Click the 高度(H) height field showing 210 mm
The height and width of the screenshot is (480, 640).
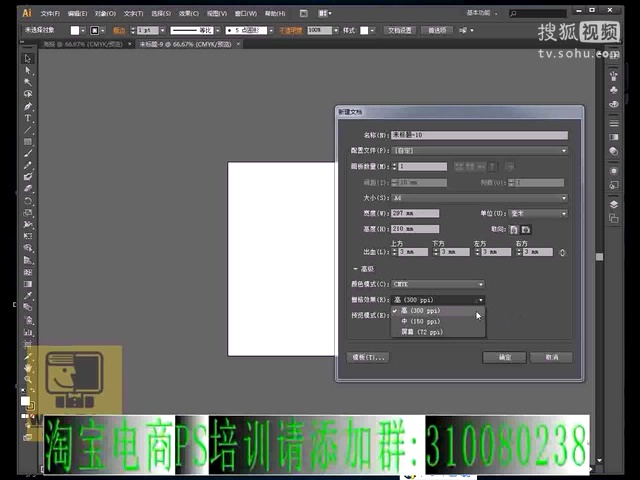(415, 229)
